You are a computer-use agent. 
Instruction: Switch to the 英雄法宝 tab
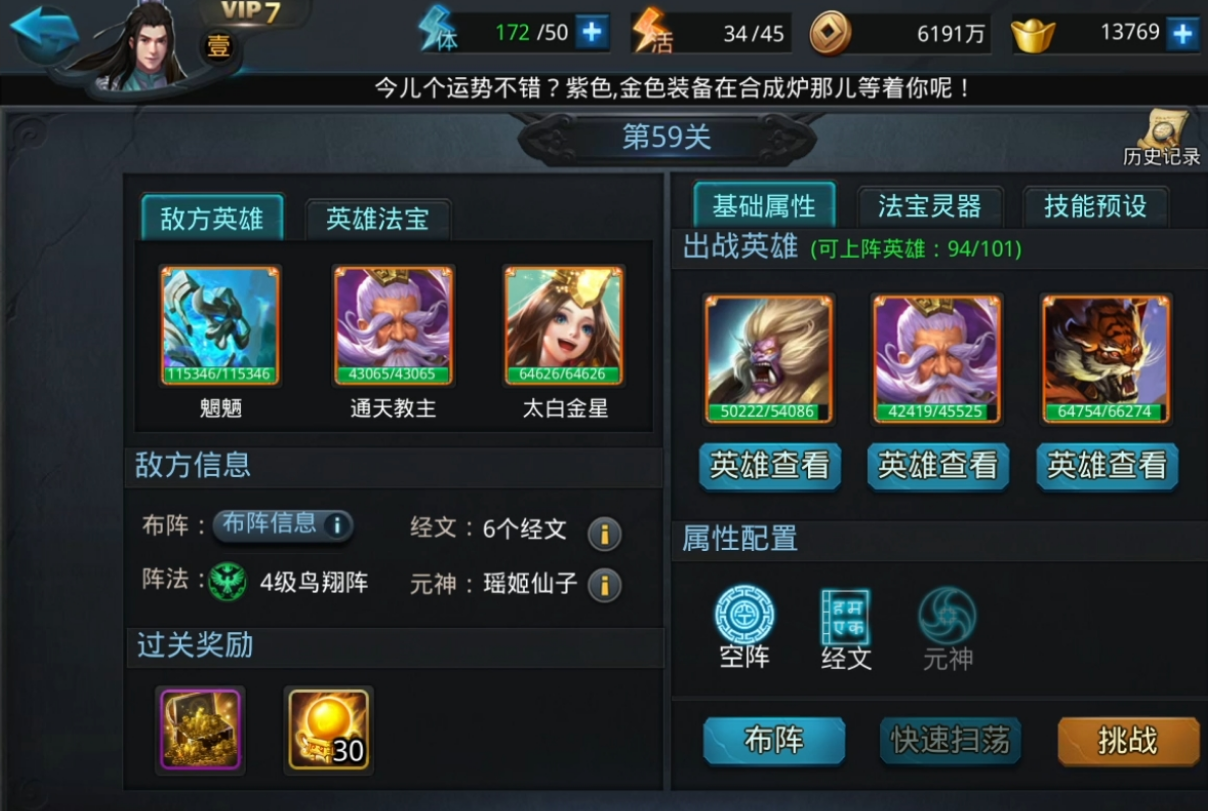point(377,220)
